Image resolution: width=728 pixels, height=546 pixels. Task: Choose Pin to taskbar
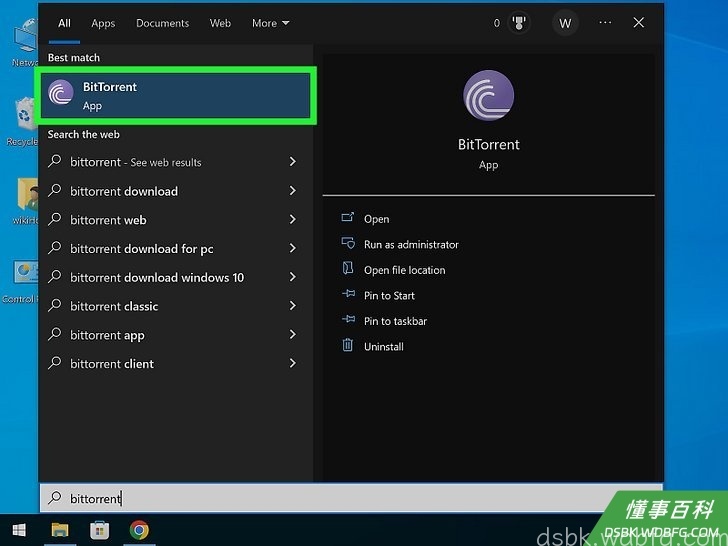pos(395,321)
